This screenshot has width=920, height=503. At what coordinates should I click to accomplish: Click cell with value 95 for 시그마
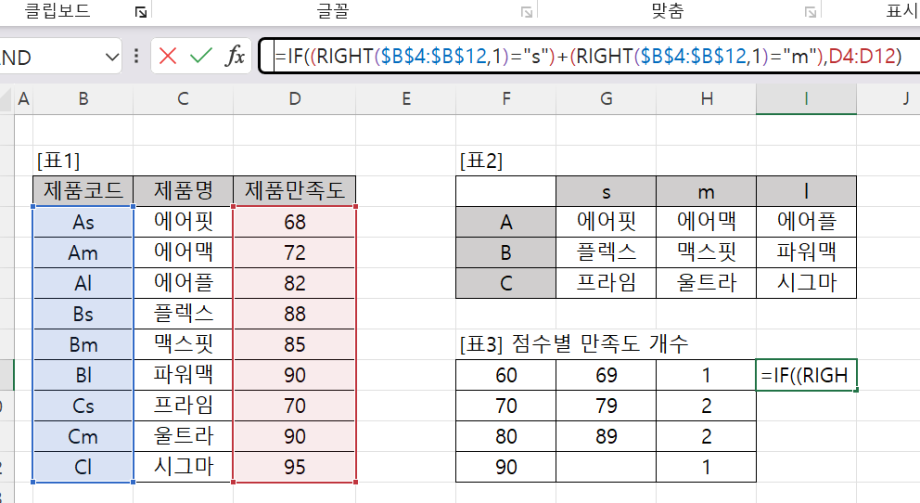pos(294,466)
